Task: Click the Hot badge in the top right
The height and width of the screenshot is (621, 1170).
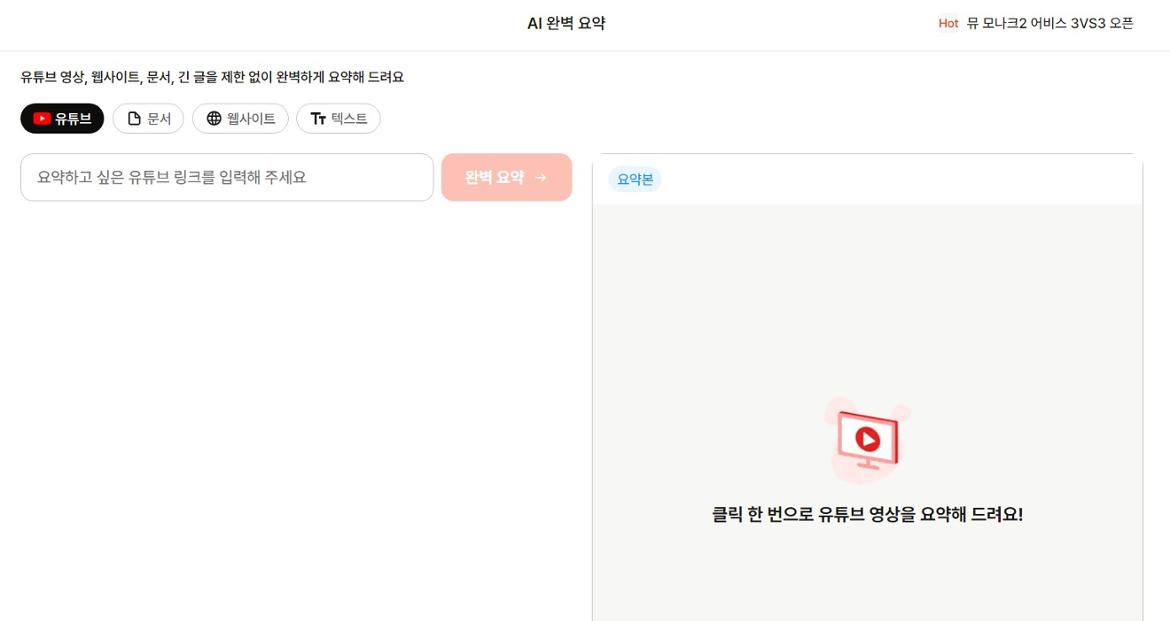Action: point(948,22)
